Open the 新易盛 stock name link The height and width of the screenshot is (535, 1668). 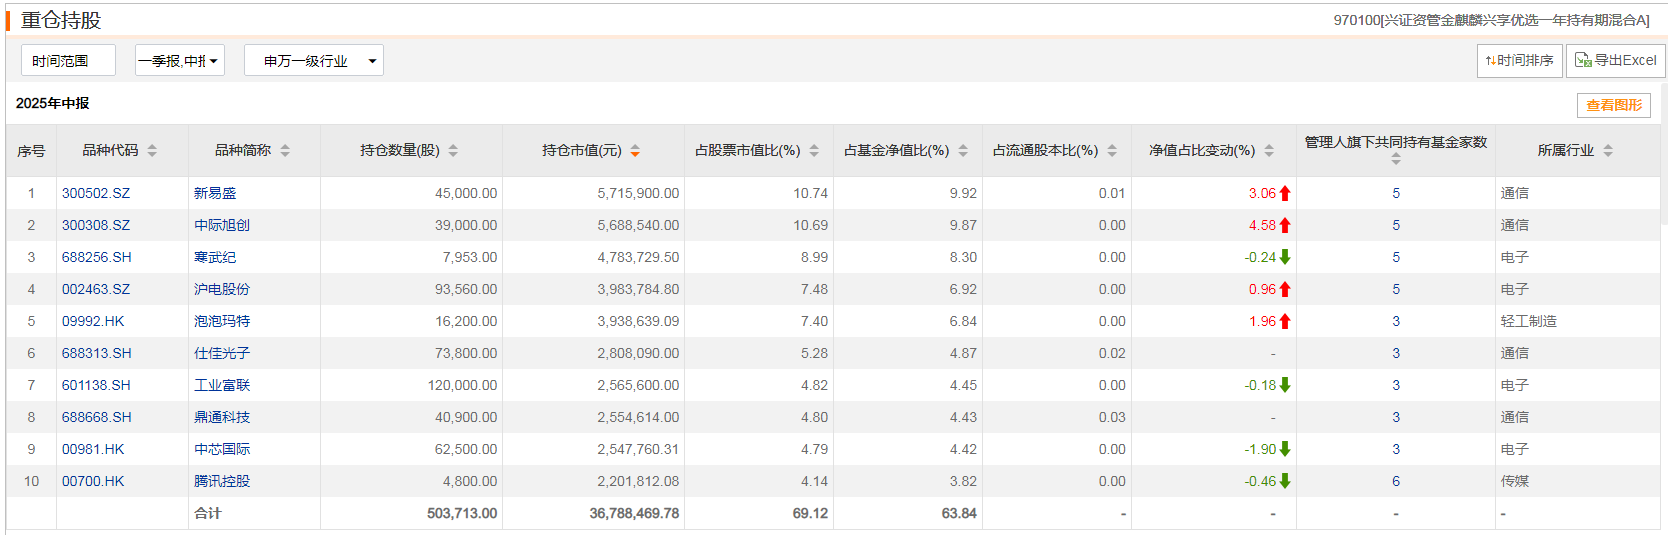(215, 193)
